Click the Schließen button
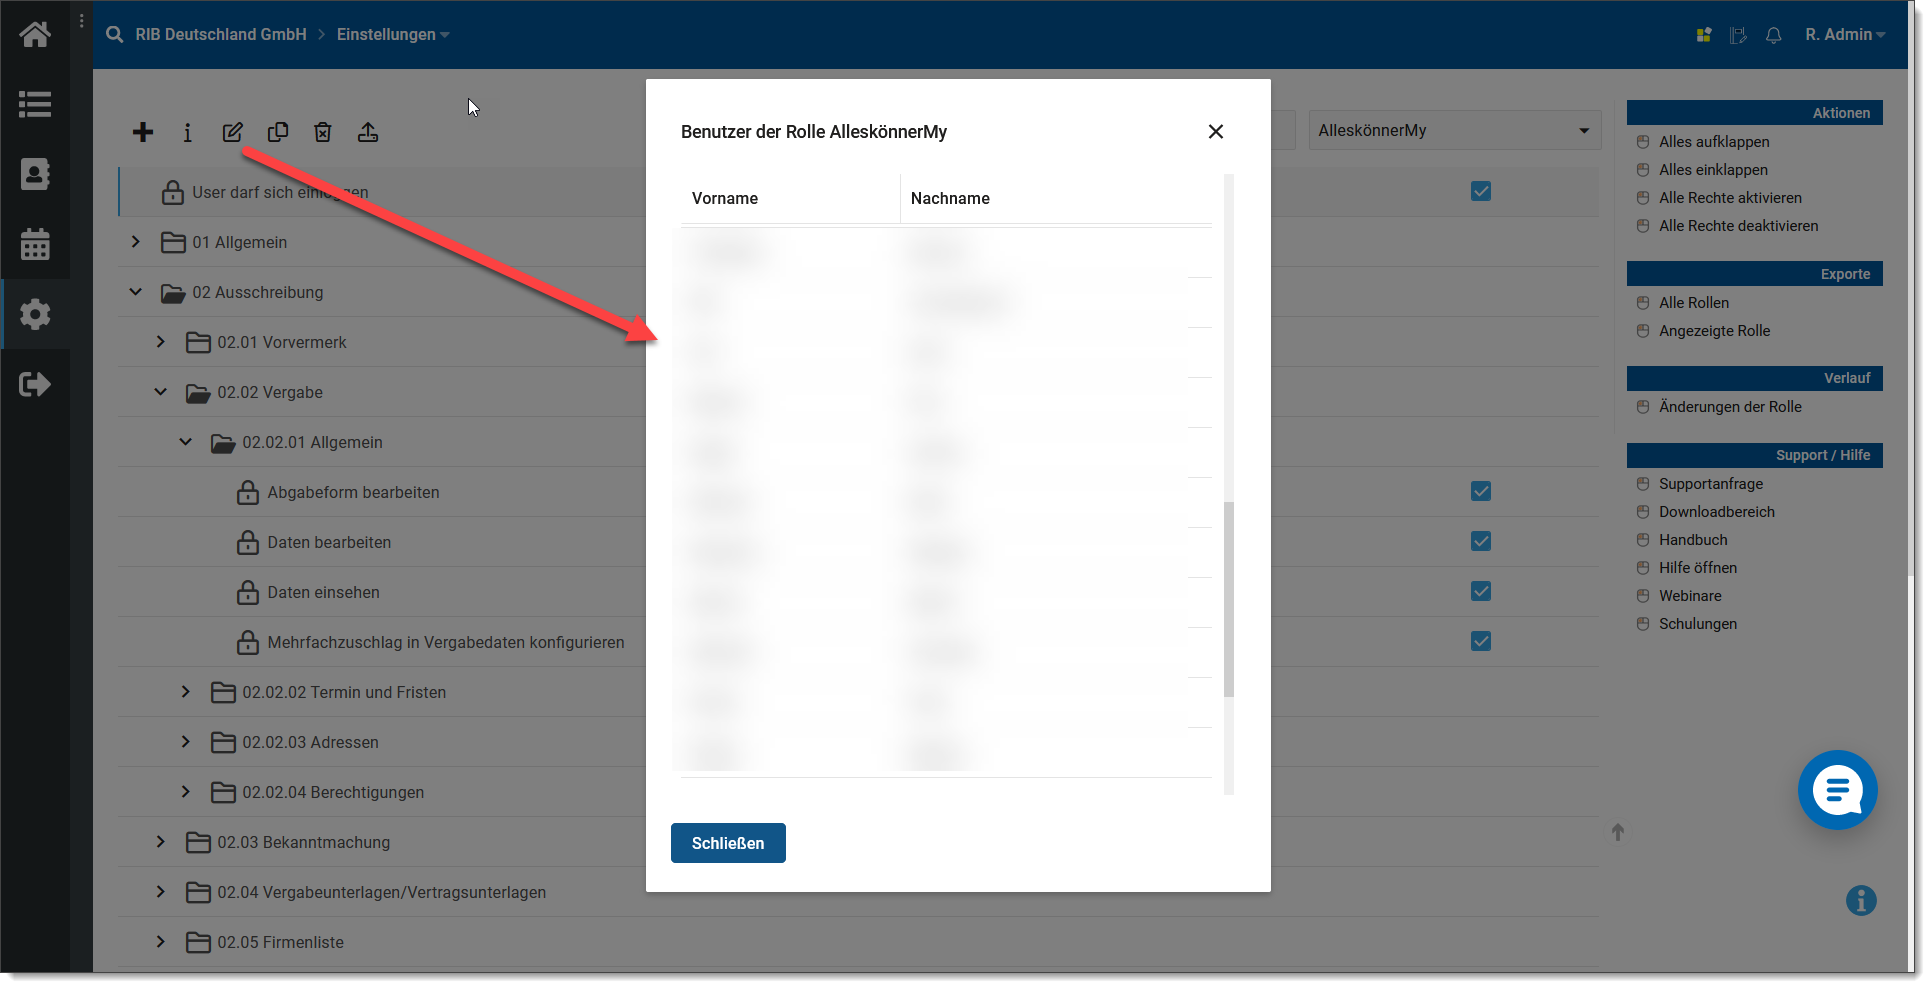The width and height of the screenshot is (1930, 988). coord(728,843)
